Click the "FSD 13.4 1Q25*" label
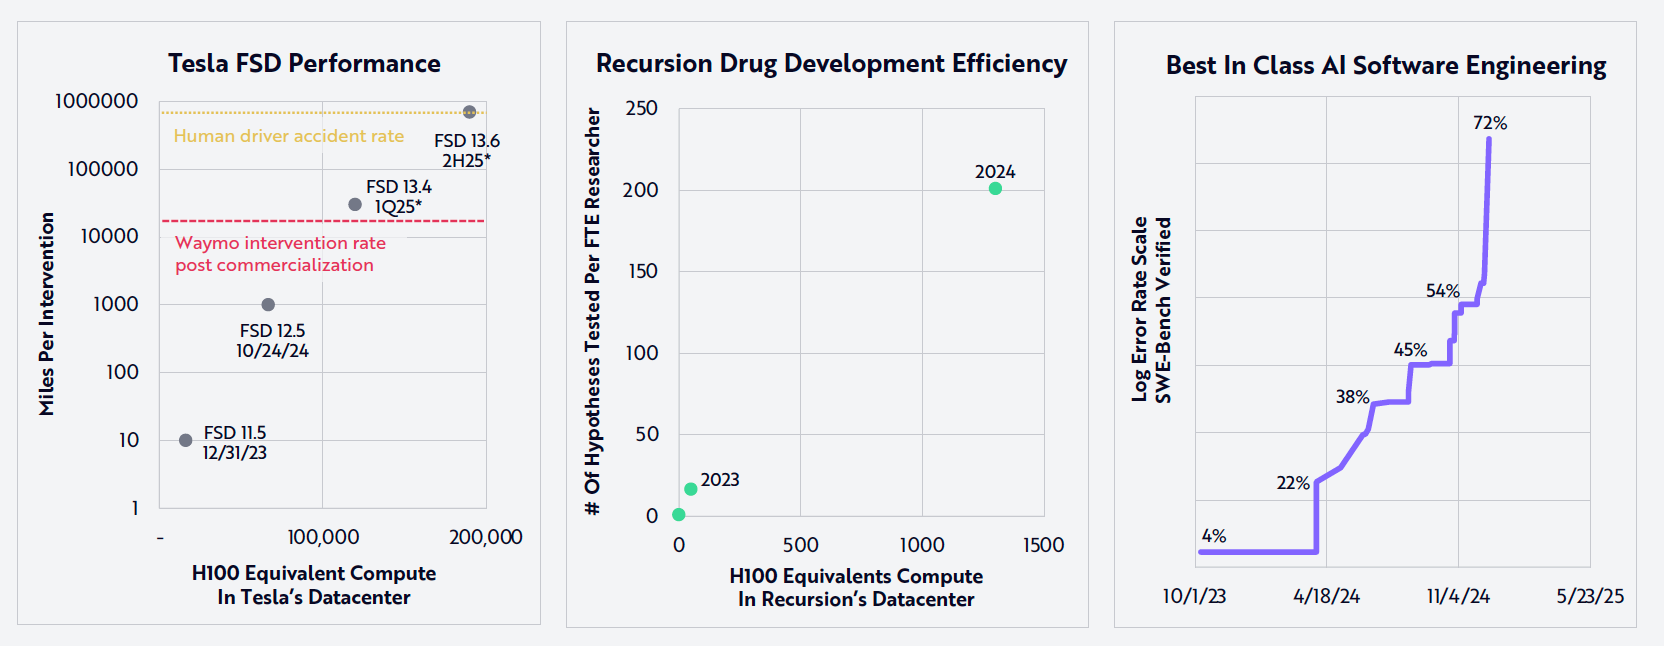Screen dimensions: 1664x646 coord(399,197)
